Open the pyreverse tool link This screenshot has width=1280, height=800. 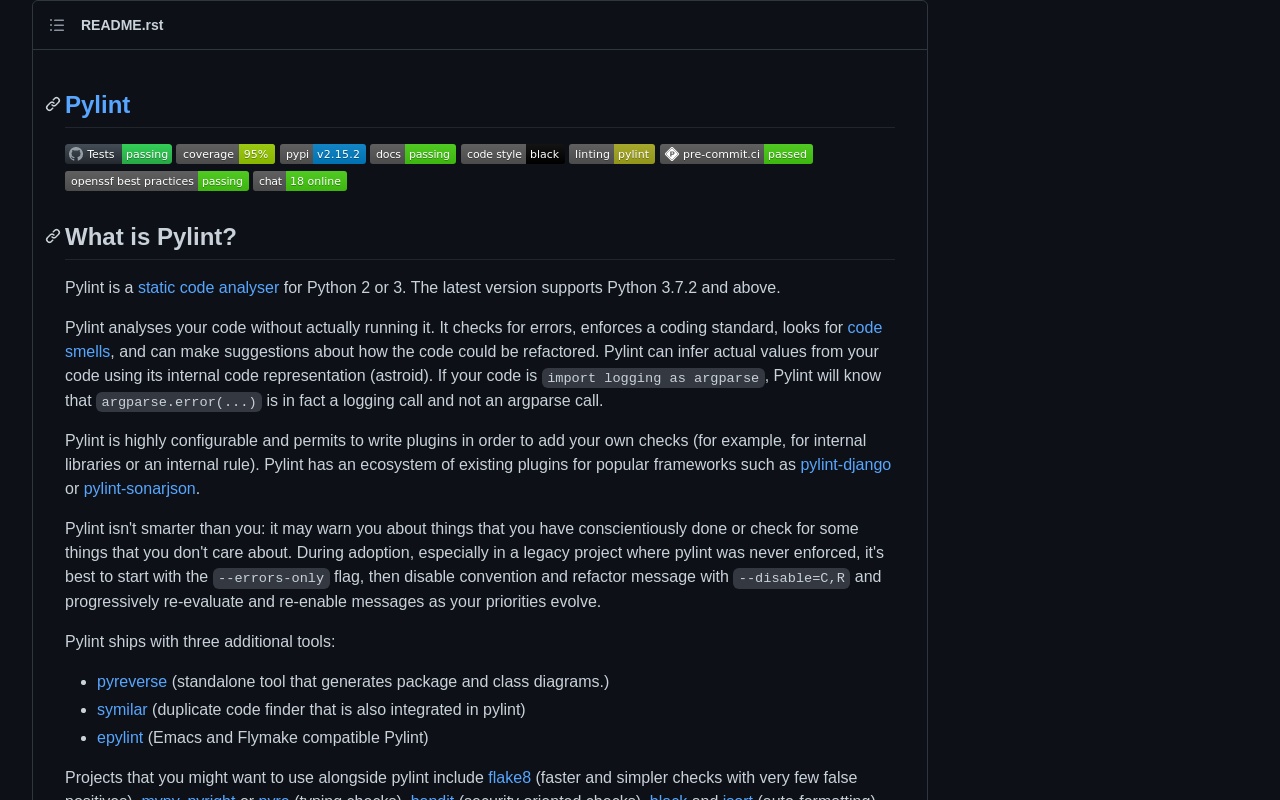pyautogui.click(x=132, y=682)
